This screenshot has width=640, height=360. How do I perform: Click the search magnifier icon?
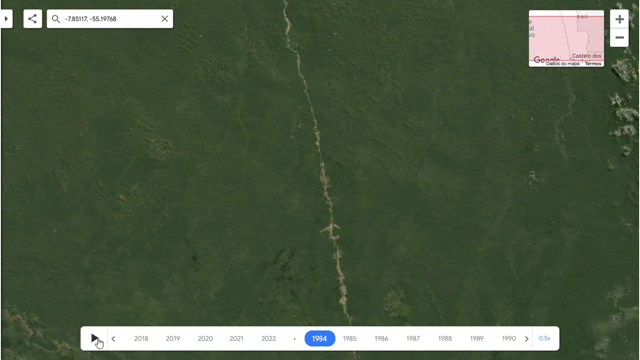tap(56, 19)
